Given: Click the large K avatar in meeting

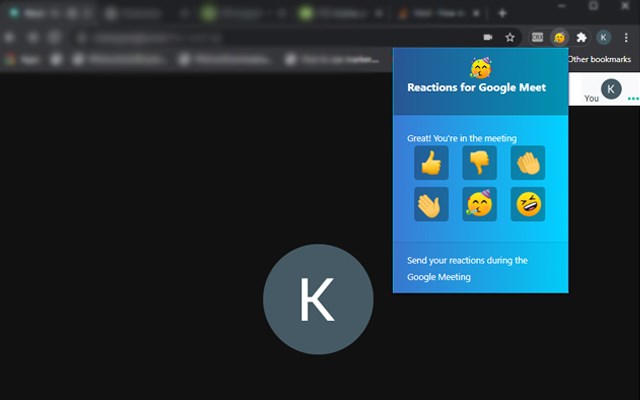Looking at the screenshot, I should coord(318,299).
